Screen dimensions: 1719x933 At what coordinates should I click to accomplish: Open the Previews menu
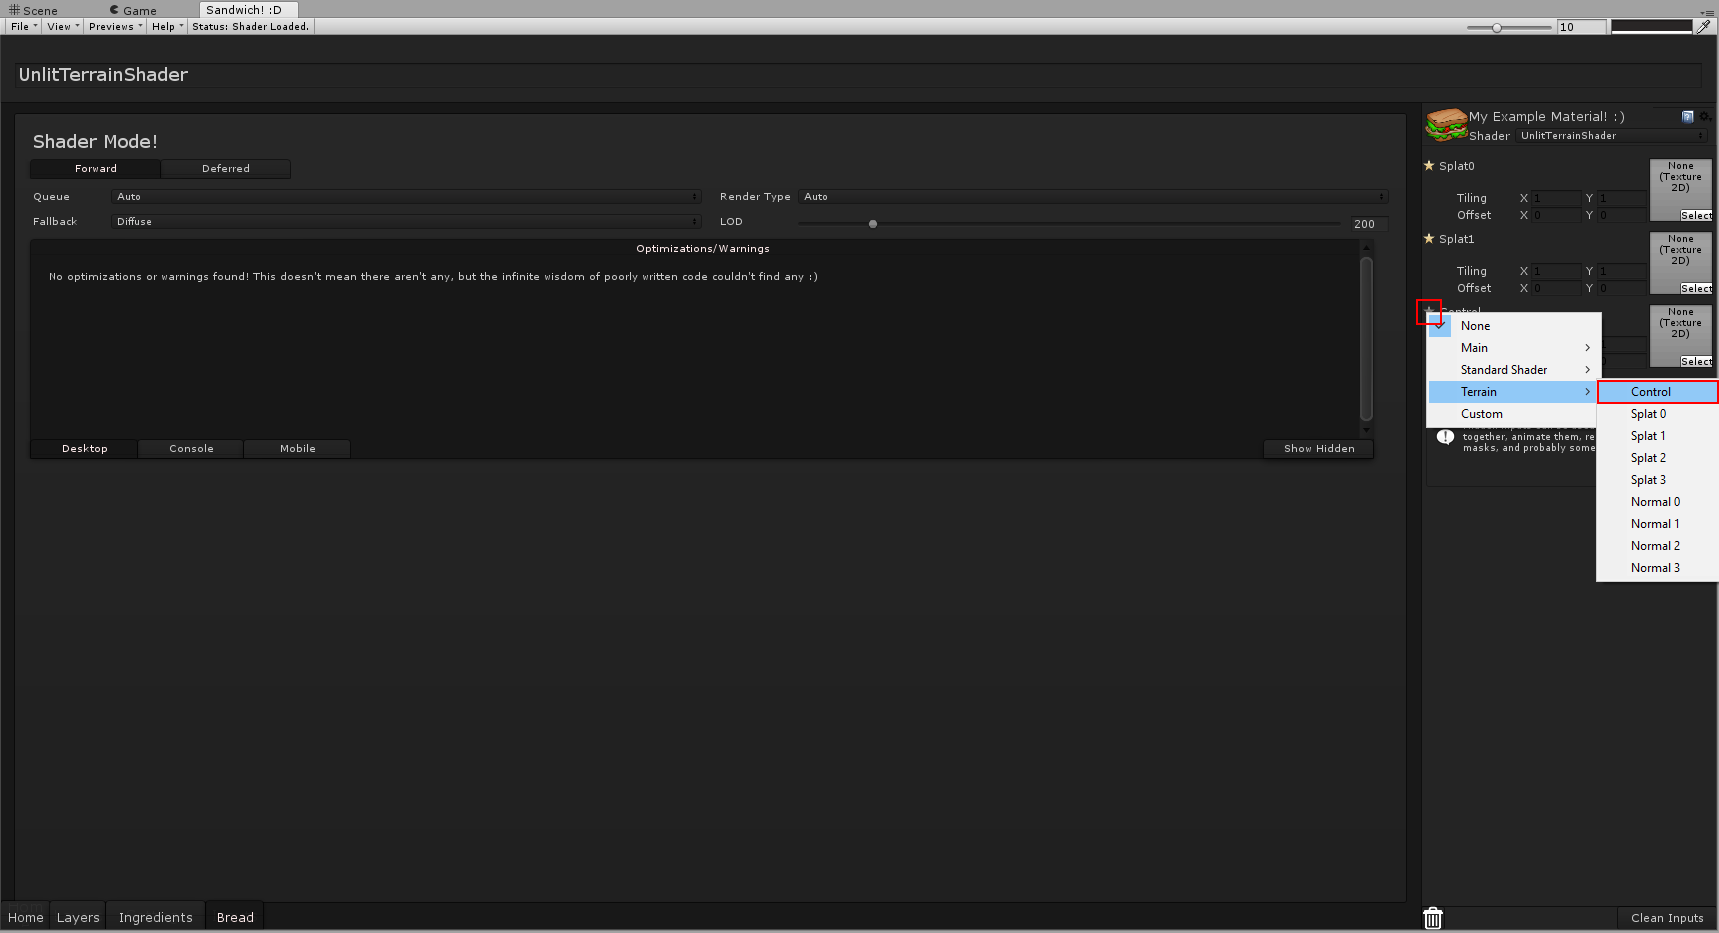tap(115, 27)
